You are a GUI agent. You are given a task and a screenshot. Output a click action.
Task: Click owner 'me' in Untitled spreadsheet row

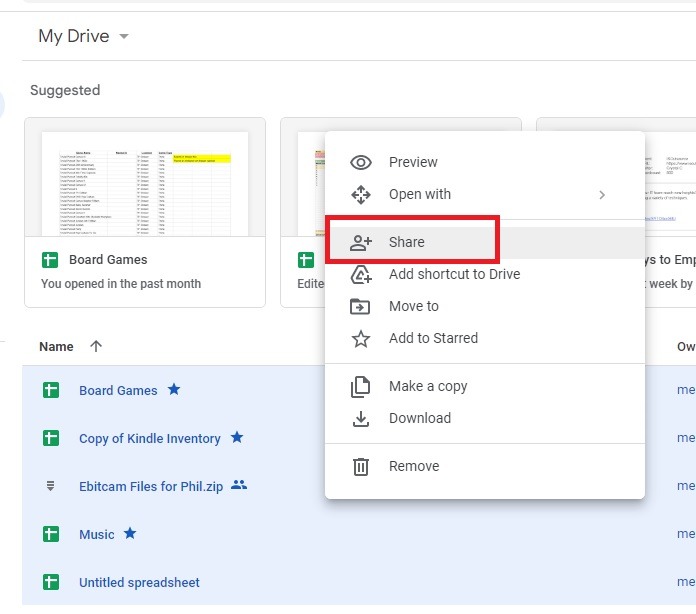click(x=685, y=582)
